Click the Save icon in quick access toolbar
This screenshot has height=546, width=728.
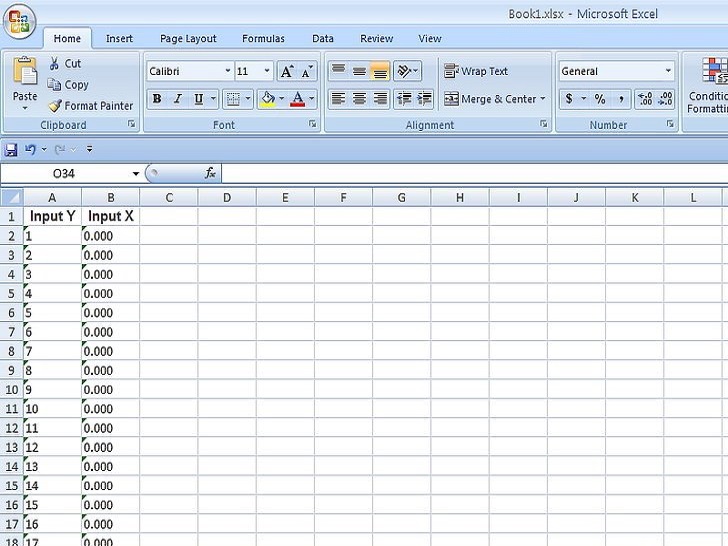[11, 150]
